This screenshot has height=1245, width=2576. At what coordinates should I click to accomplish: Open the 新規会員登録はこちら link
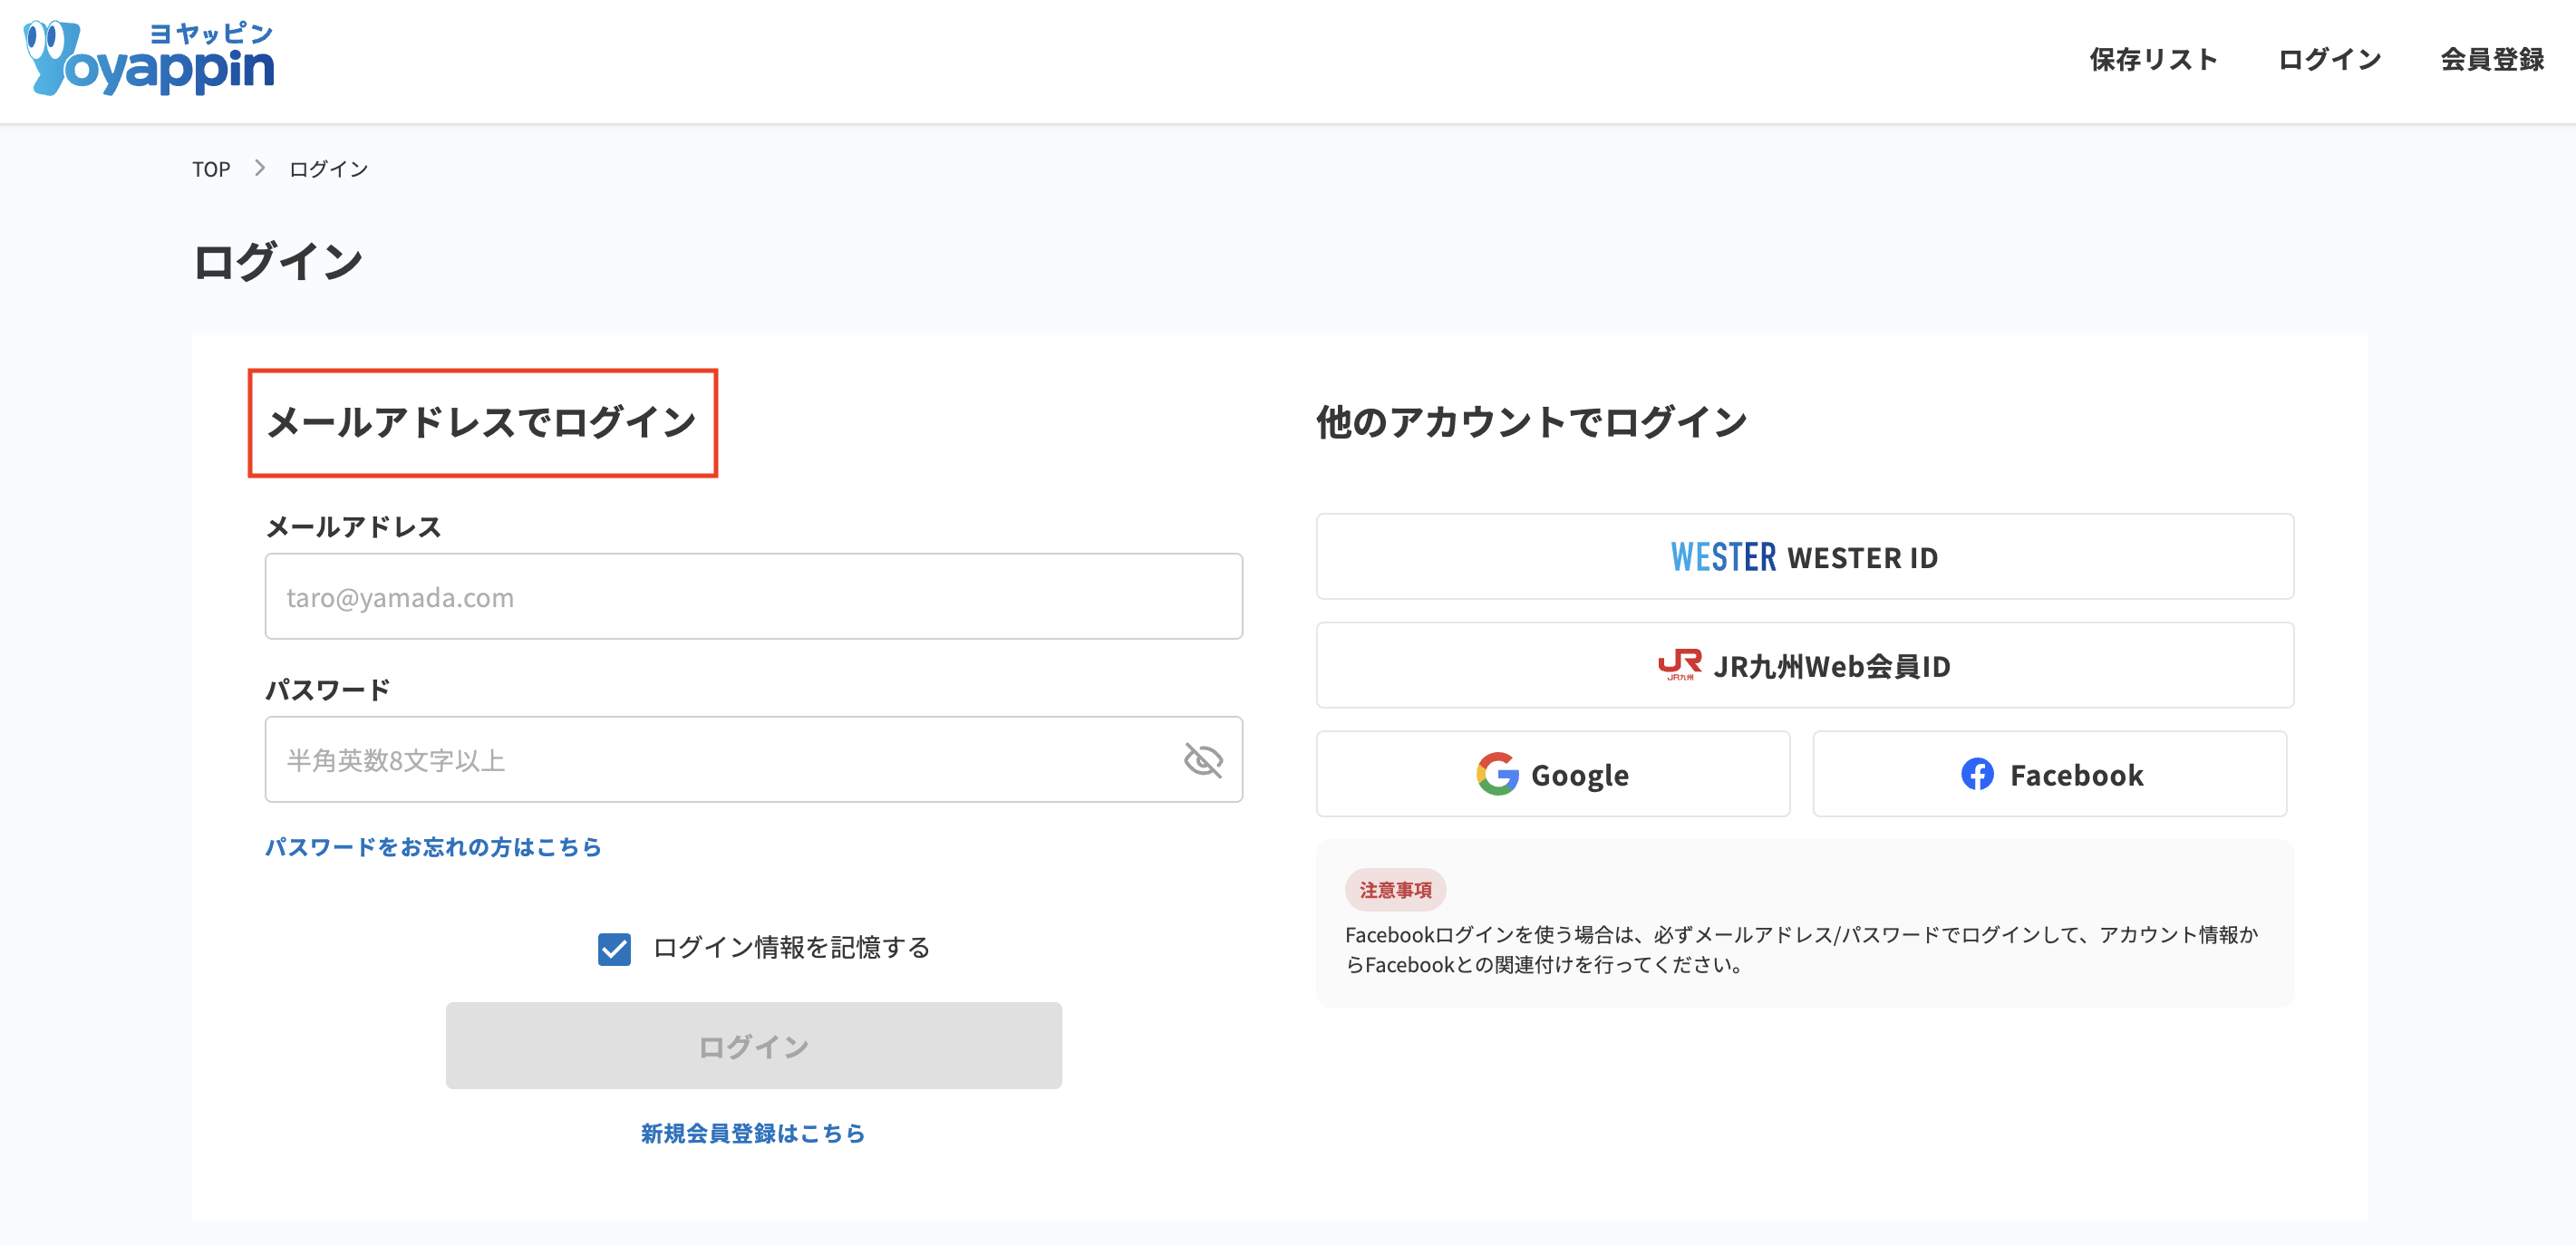point(753,1133)
